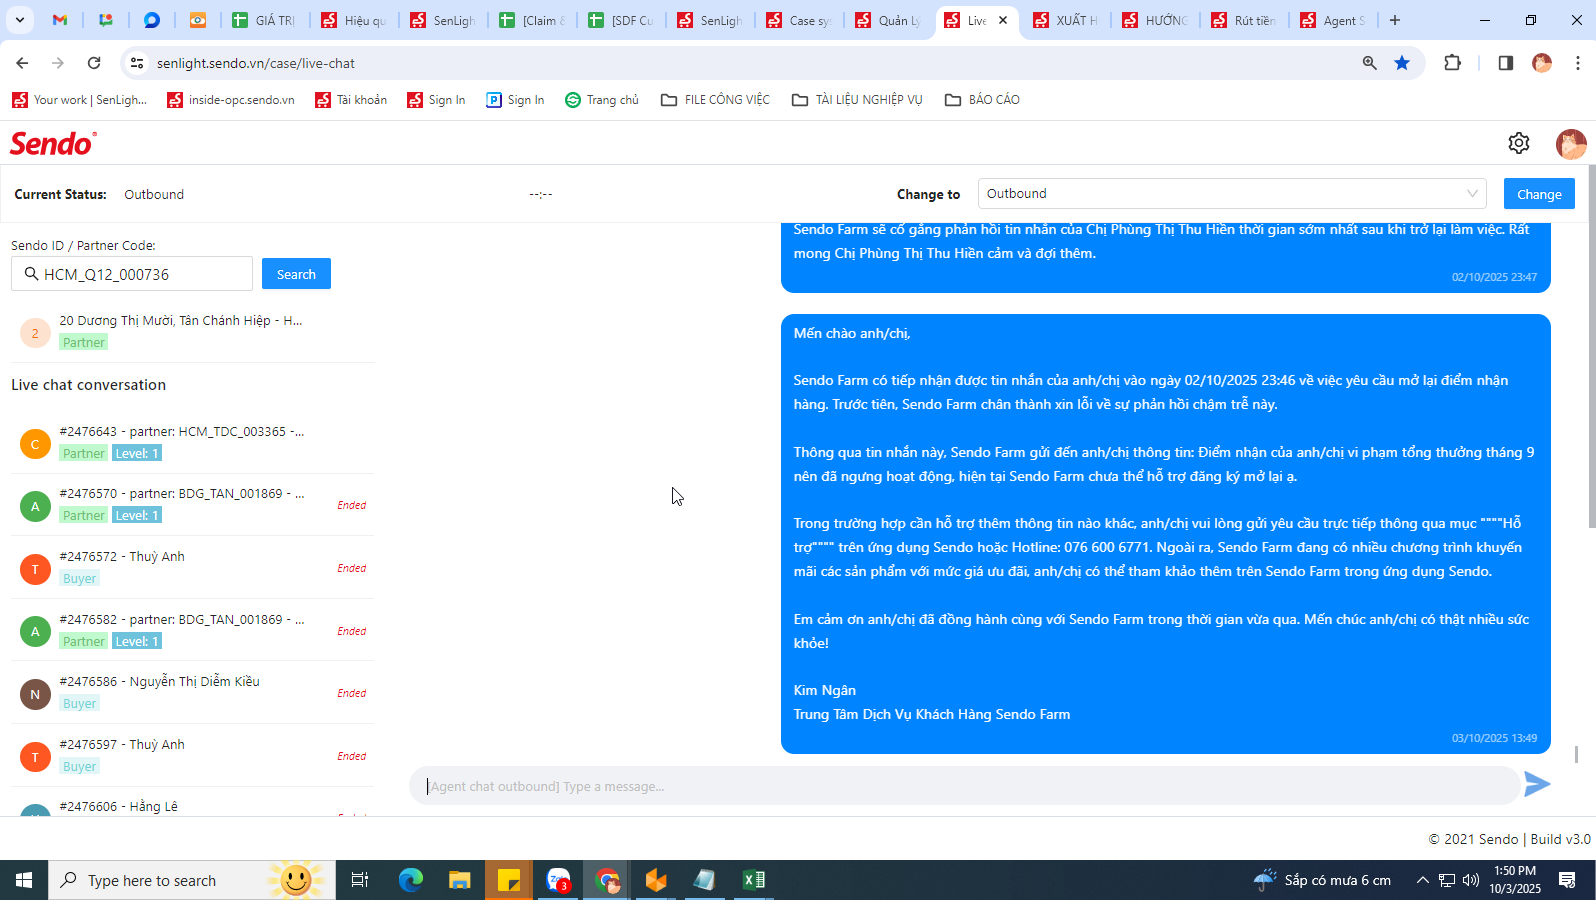The image size is (1596, 900).
Task: Open conversation #2476582 partner BDG_TAN_001869
Action: (192, 631)
